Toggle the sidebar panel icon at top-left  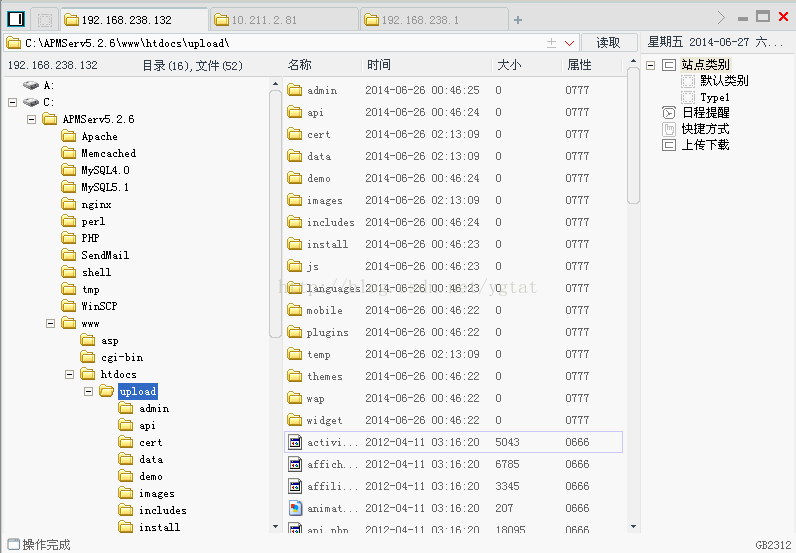click(16, 19)
